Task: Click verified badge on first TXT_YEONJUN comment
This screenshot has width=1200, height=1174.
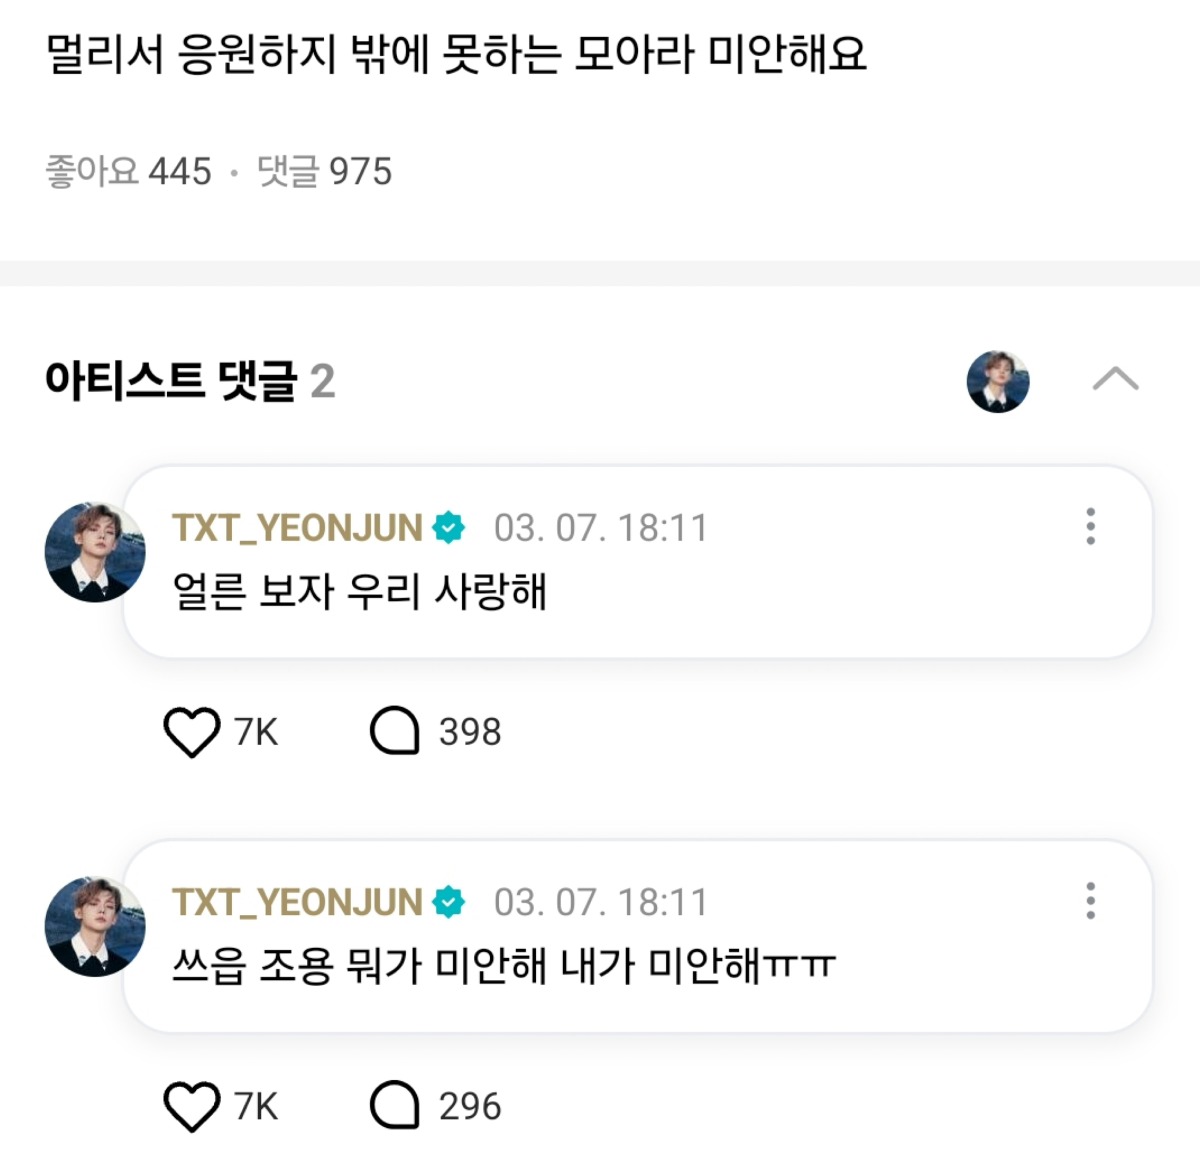Action: point(449,527)
